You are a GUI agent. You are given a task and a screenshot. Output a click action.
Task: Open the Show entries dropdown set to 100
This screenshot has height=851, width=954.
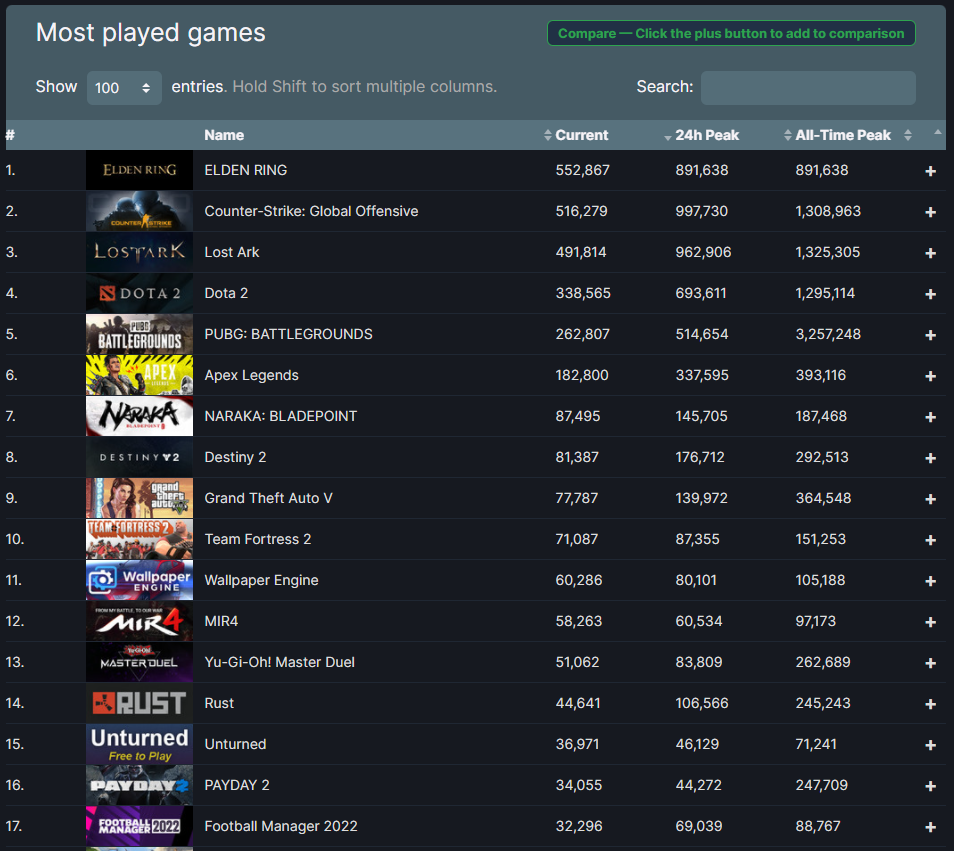[124, 88]
